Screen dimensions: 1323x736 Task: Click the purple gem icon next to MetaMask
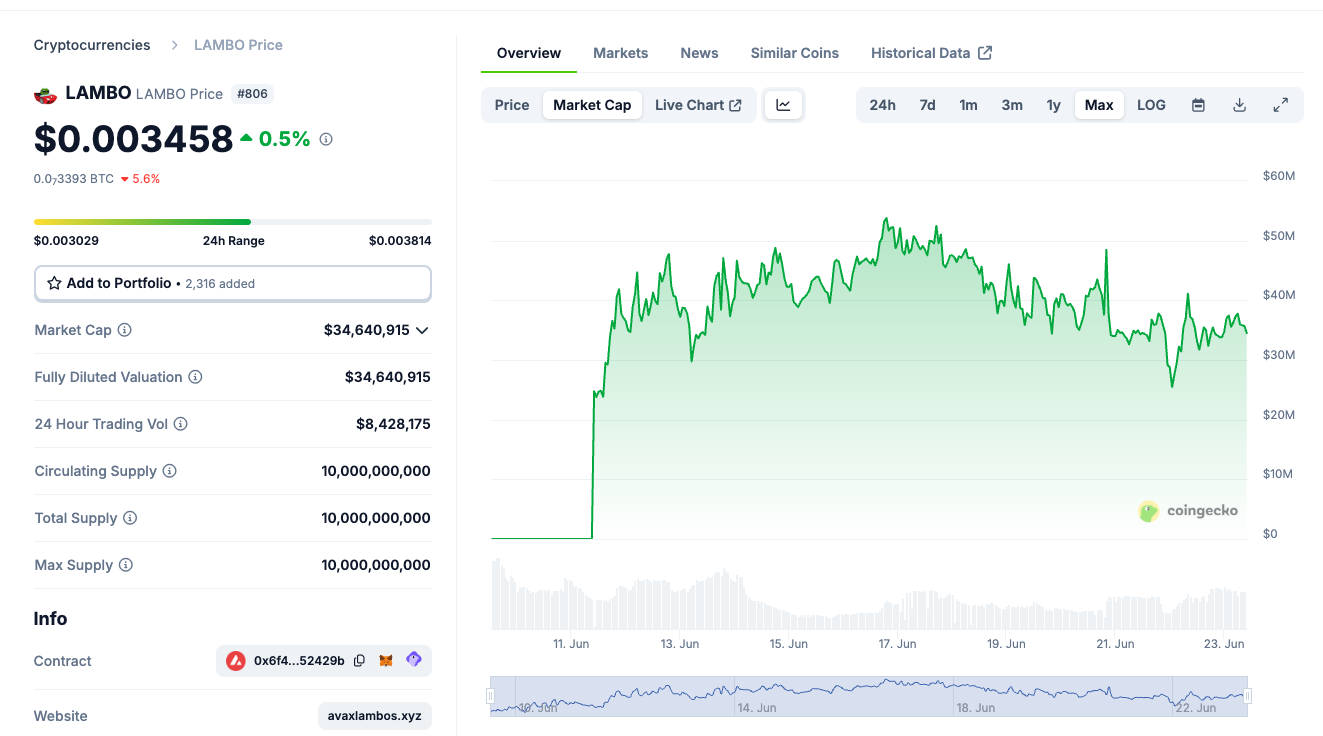414,660
